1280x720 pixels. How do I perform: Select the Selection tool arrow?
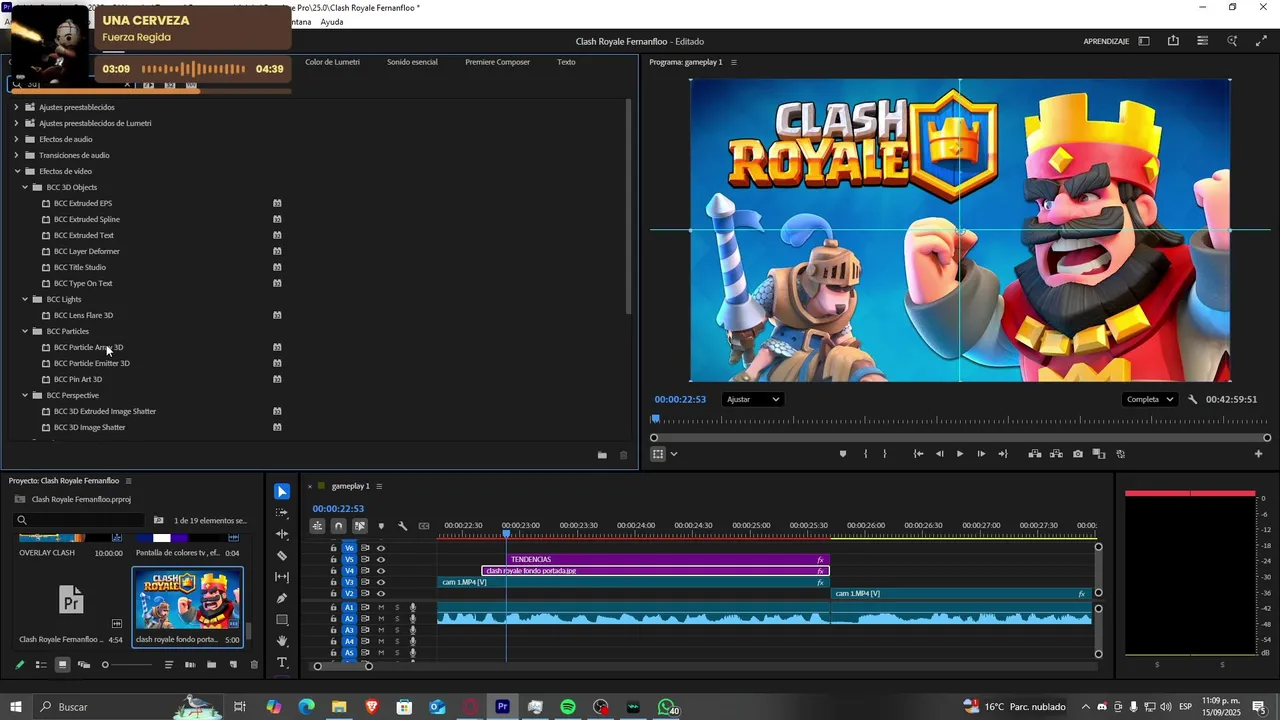(x=282, y=491)
